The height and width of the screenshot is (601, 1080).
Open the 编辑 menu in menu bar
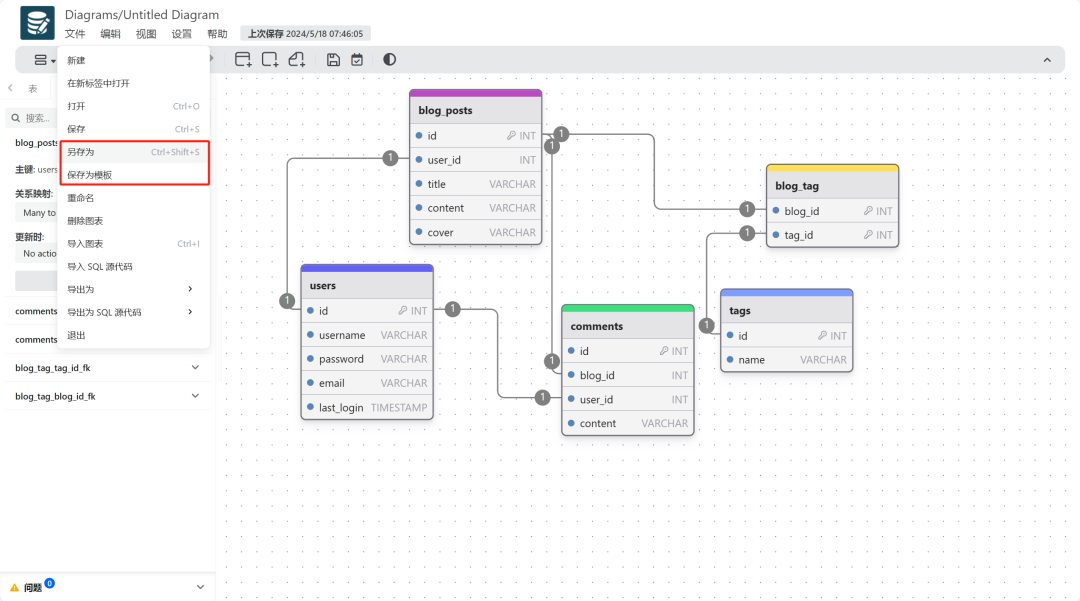click(x=110, y=34)
